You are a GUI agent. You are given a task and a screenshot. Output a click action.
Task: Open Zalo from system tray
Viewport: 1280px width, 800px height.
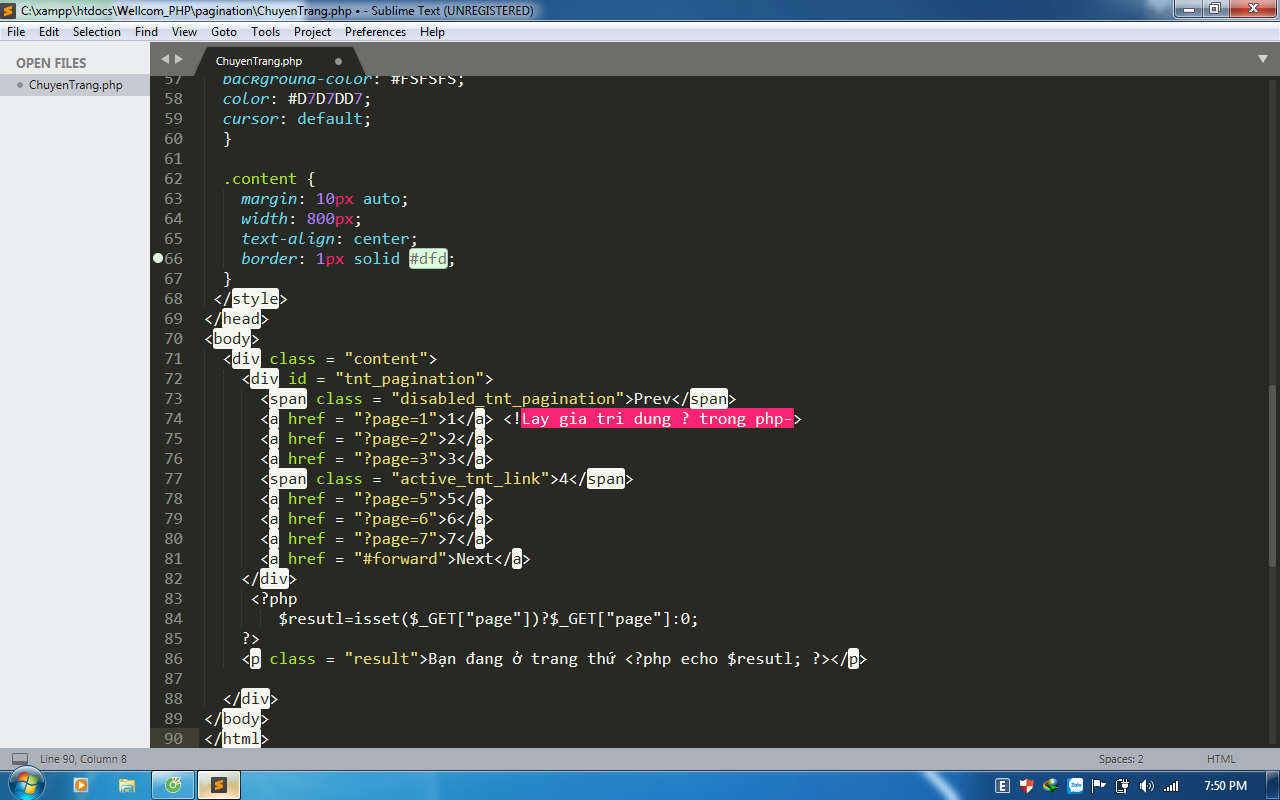(x=1075, y=786)
